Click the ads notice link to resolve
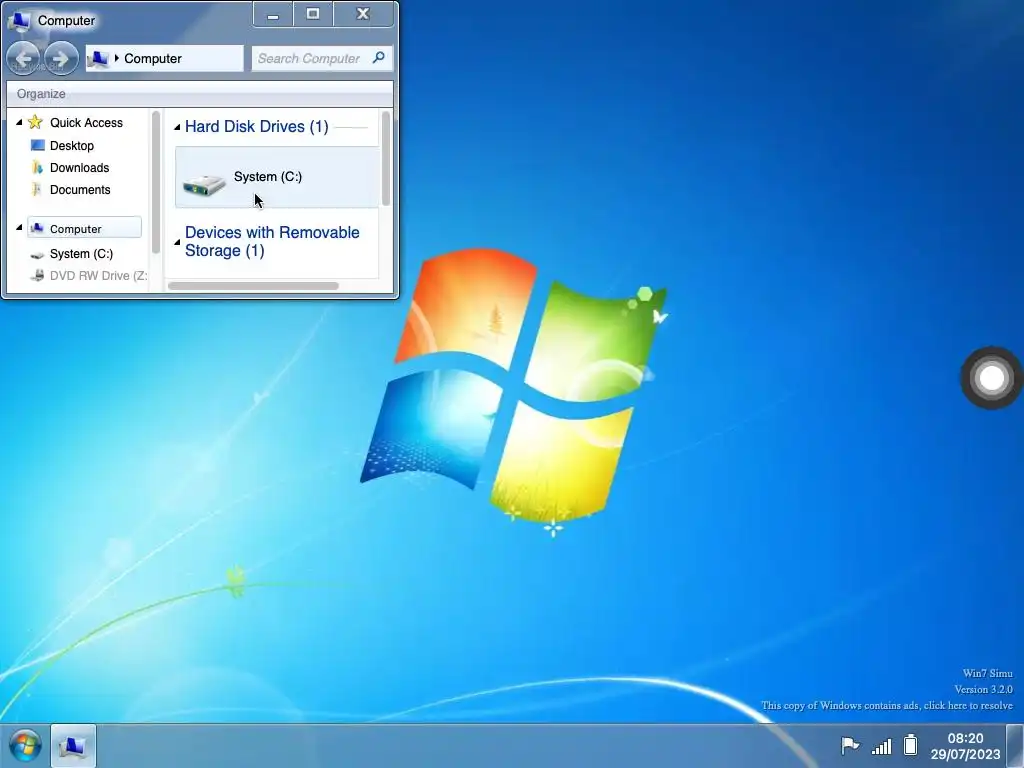 pyautogui.click(x=886, y=705)
